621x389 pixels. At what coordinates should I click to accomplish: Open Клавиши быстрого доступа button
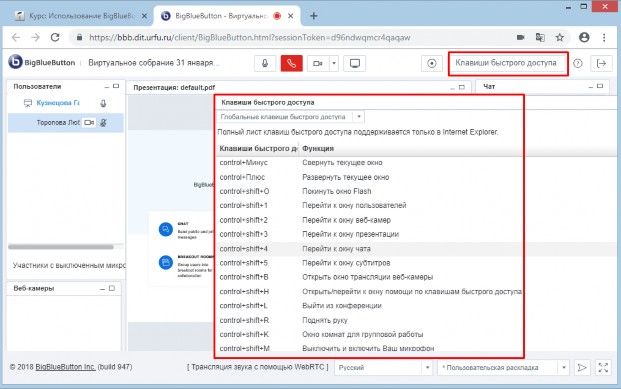[508, 63]
